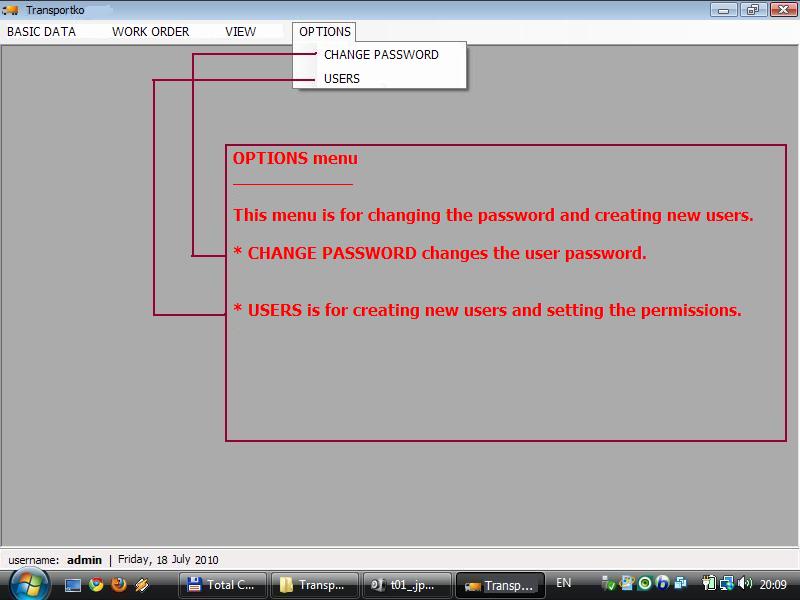
Task: Click the taskbar clock showing 20:09
Action: coord(773,584)
